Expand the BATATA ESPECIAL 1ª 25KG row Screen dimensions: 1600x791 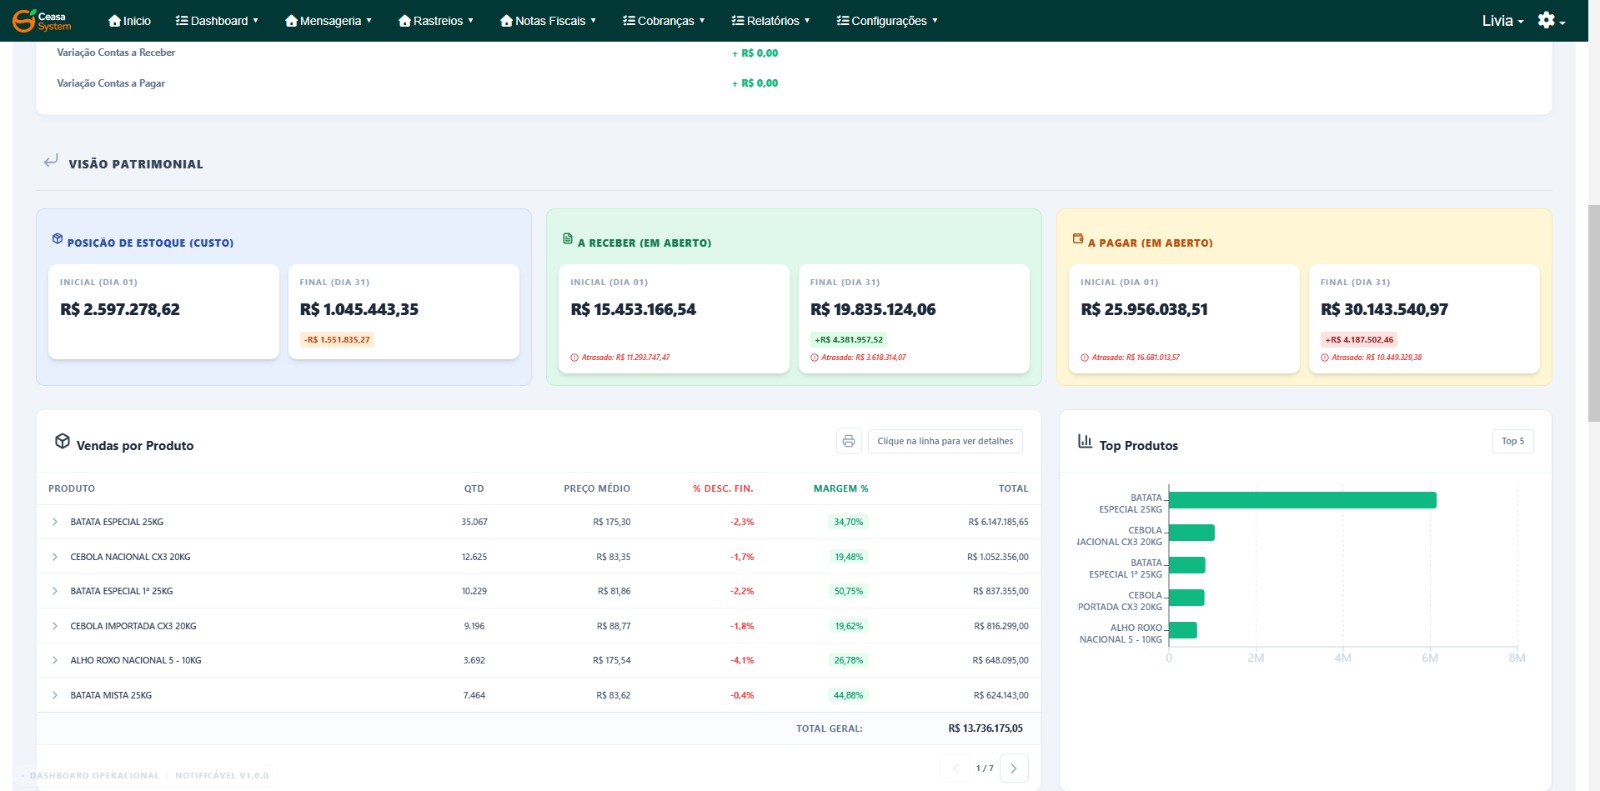[54, 591]
